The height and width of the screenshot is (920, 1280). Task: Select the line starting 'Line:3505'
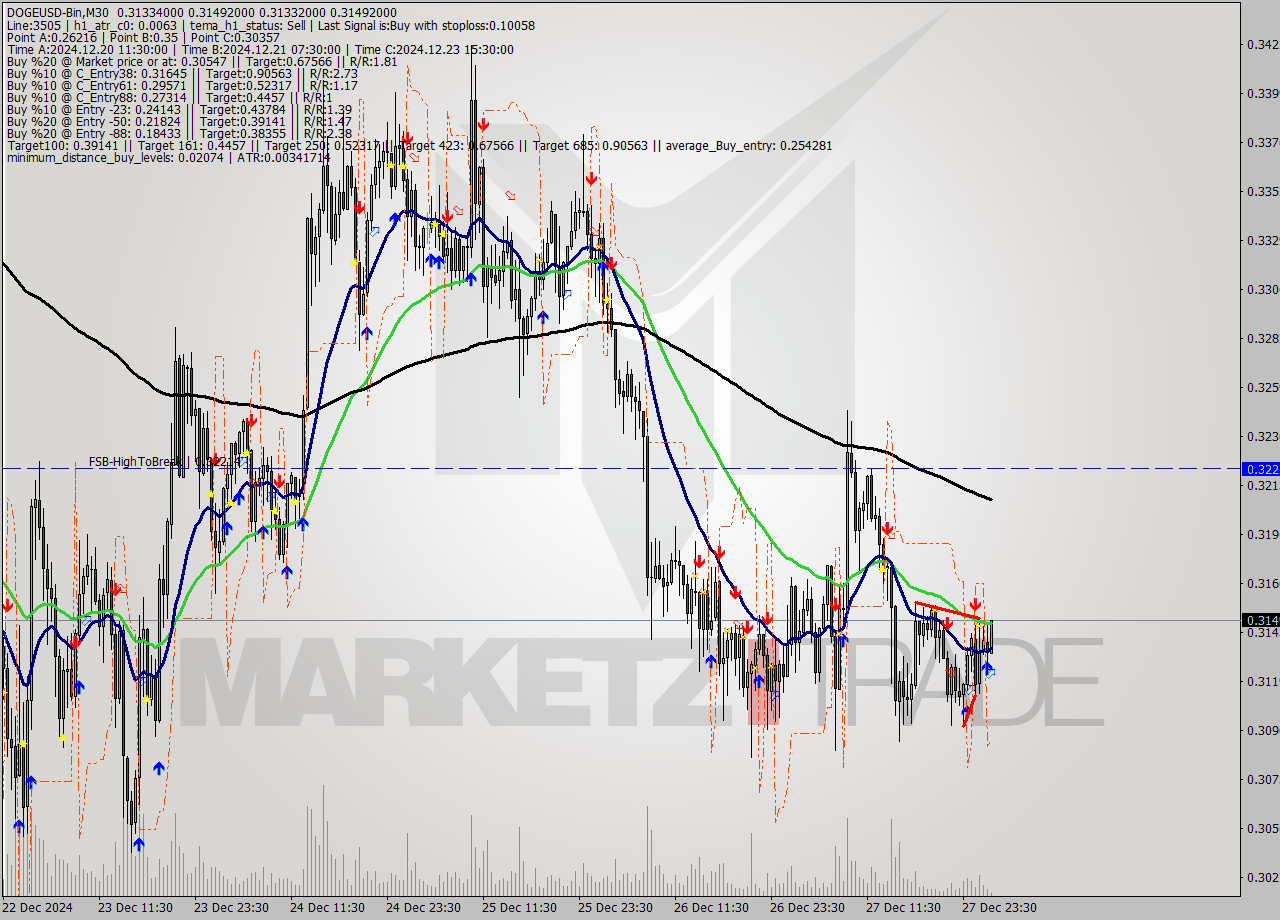coord(270,25)
